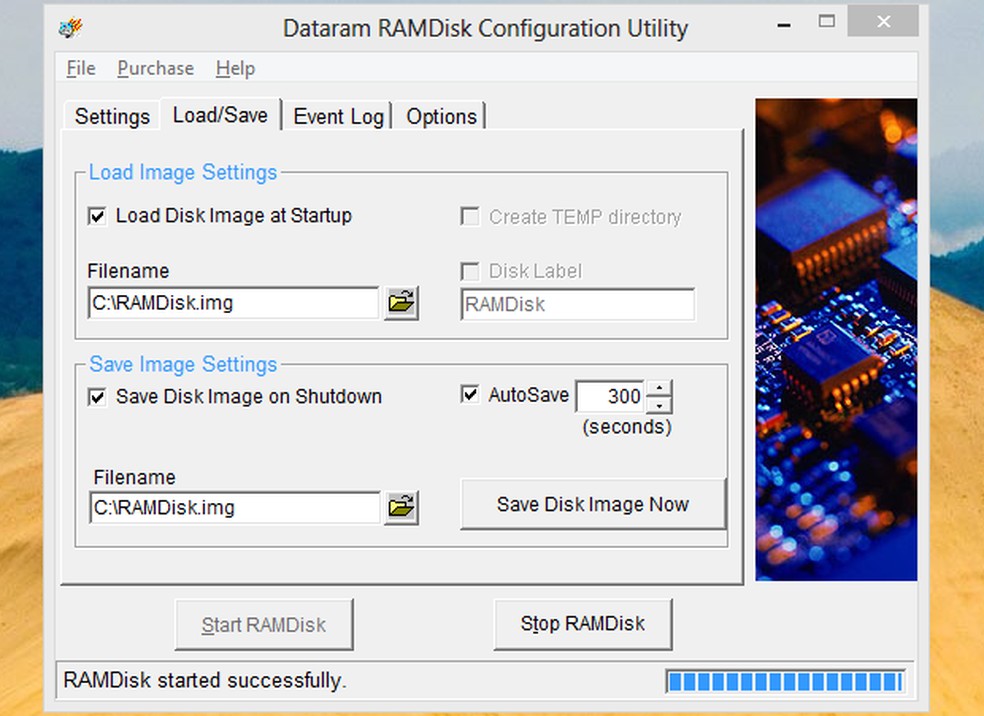
Task: Open the Purchase menu
Action: pyautogui.click(x=155, y=68)
